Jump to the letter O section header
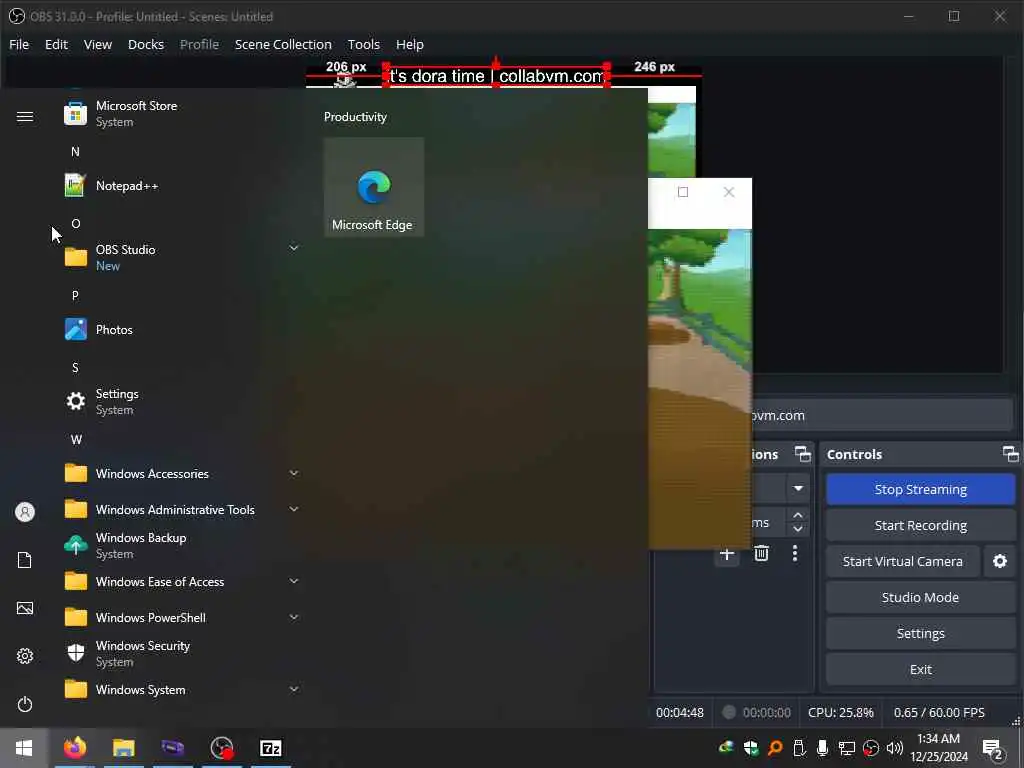This screenshot has height=768, width=1024. pos(76,223)
